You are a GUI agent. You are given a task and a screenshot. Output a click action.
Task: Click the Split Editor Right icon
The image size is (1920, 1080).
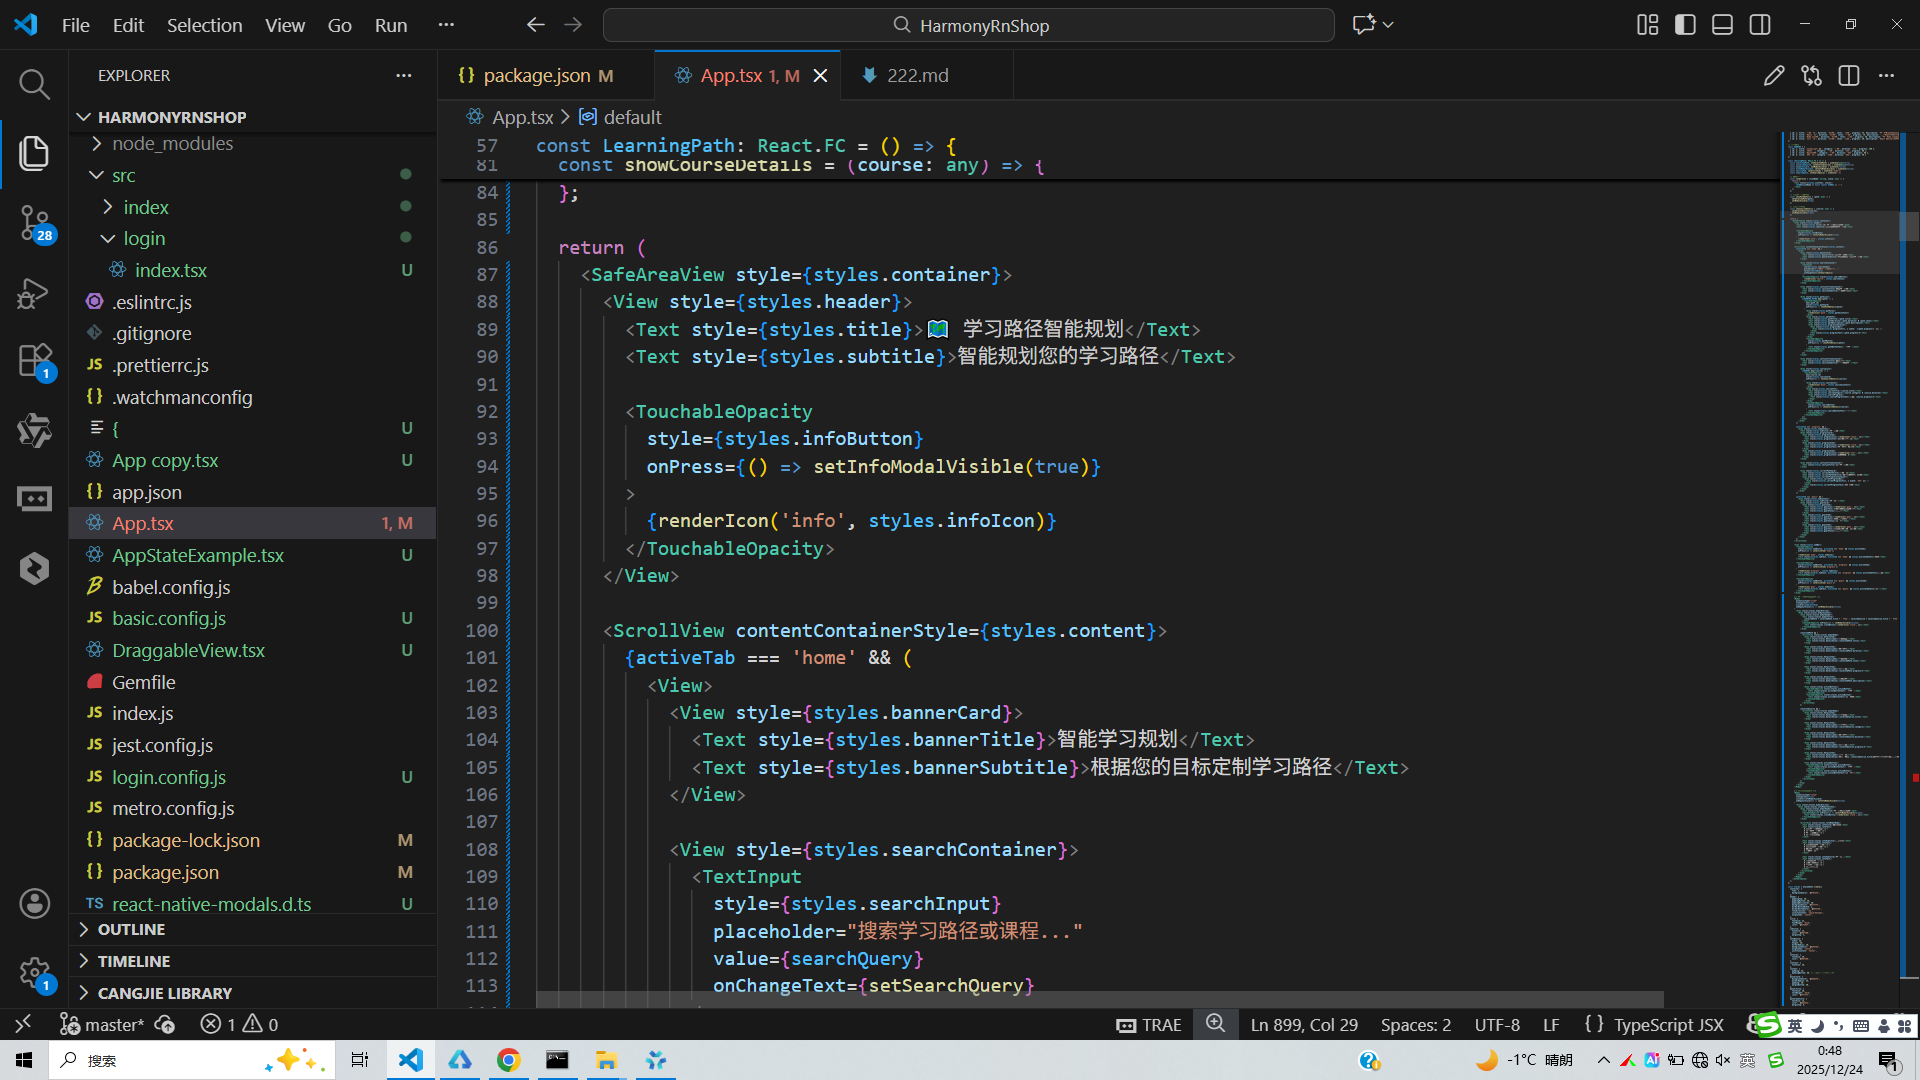coord(1848,76)
